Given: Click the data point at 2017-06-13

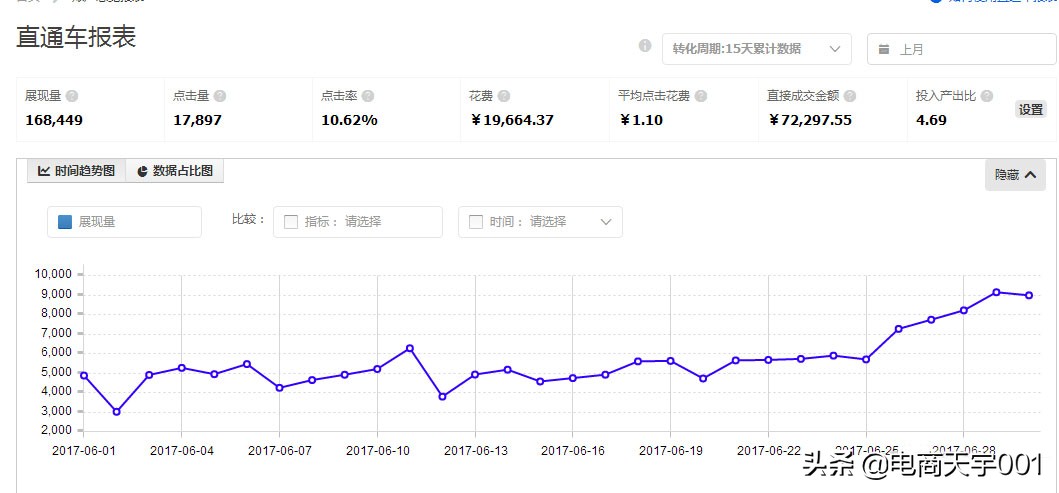Looking at the screenshot, I should click(x=475, y=374).
